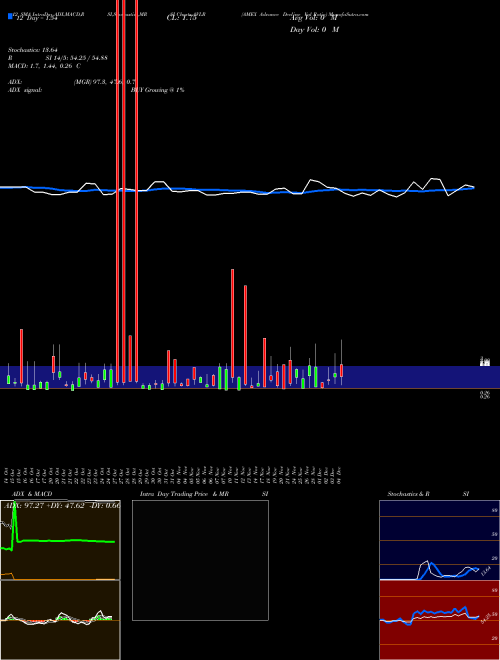This screenshot has width=500, height=660.
Task: Click the 'BUY Growing @ 1%' signal text
Action: point(157,90)
